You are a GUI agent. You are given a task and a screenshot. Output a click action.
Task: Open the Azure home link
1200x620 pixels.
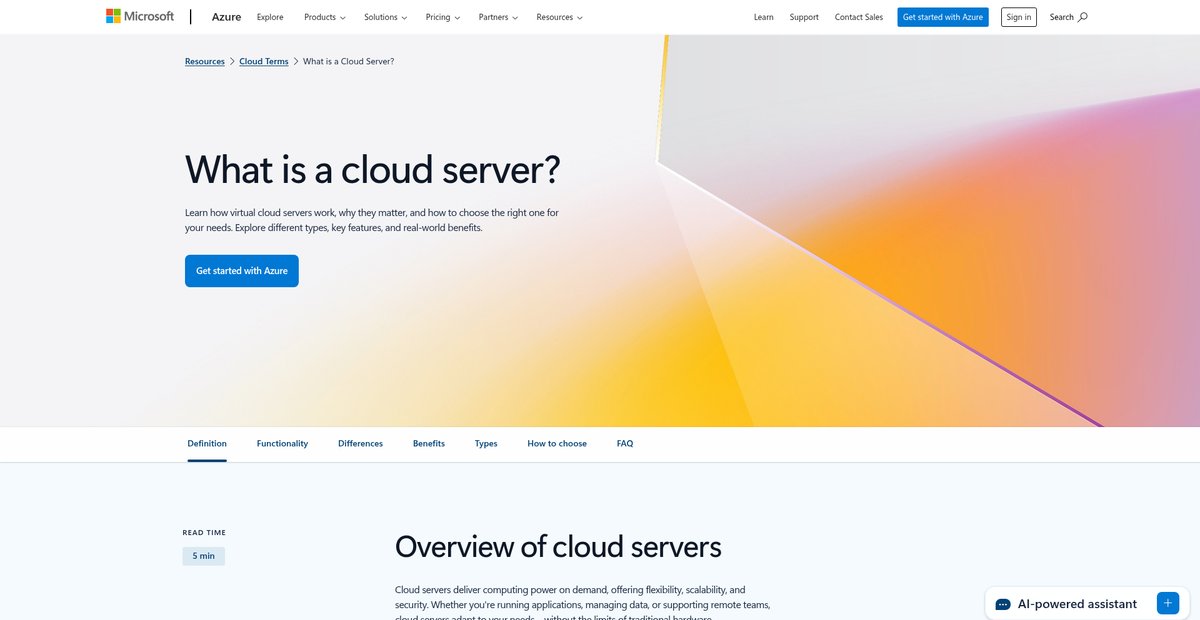point(226,17)
